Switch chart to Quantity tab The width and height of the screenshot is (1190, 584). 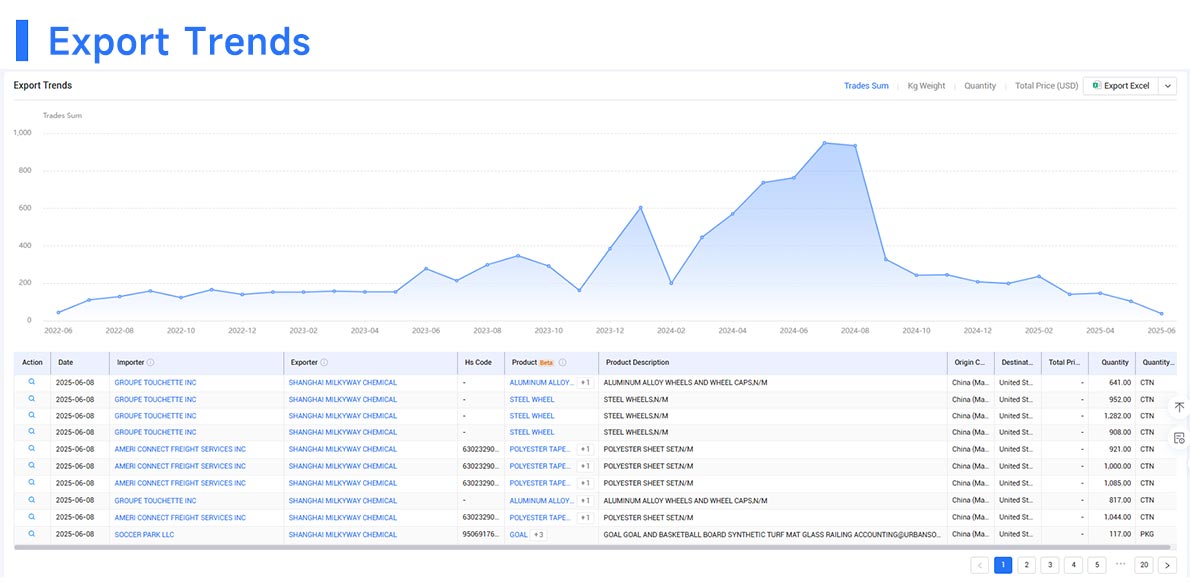point(980,86)
